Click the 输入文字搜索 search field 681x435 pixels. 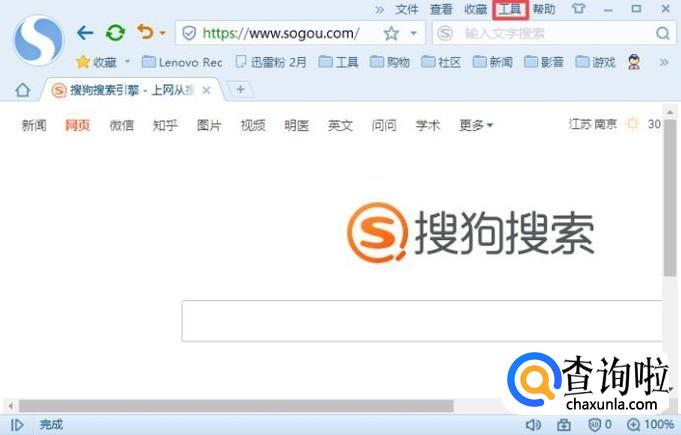click(x=554, y=33)
